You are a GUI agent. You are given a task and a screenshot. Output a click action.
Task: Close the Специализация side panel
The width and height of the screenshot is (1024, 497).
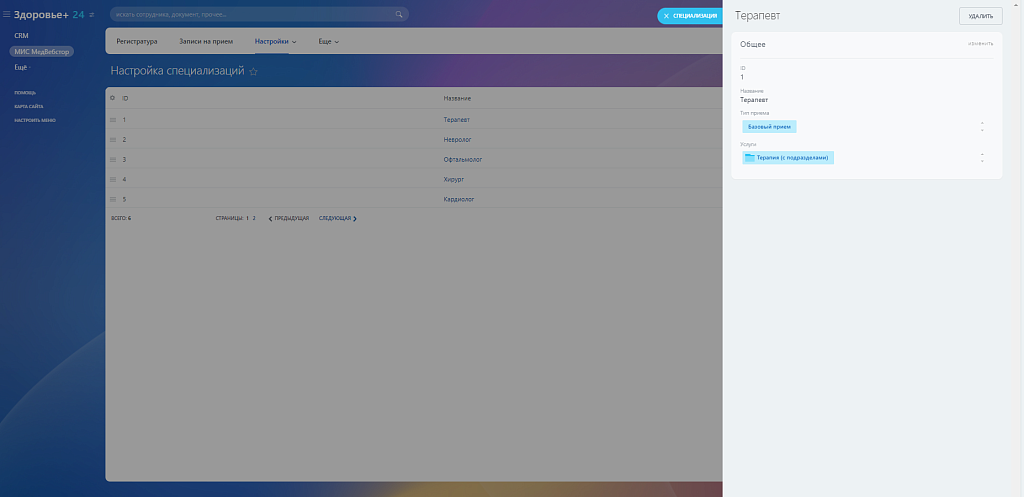(667, 16)
